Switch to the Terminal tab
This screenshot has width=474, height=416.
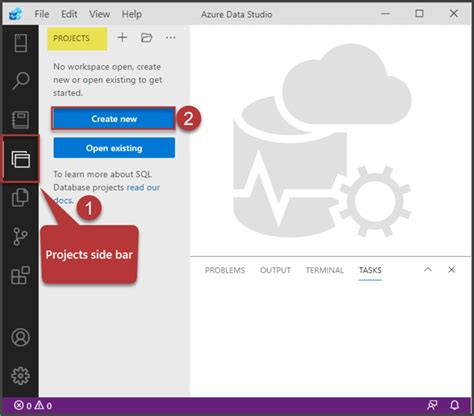pos(325,270)
